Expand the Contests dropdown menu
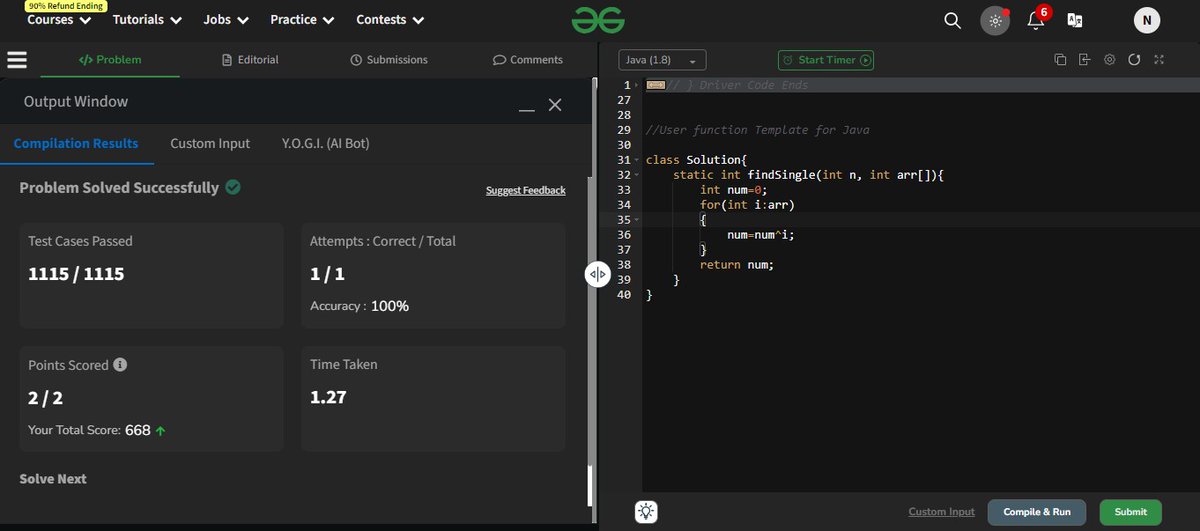The height and width of the screenshot is (531, 1200). click(x=390, y=20)
